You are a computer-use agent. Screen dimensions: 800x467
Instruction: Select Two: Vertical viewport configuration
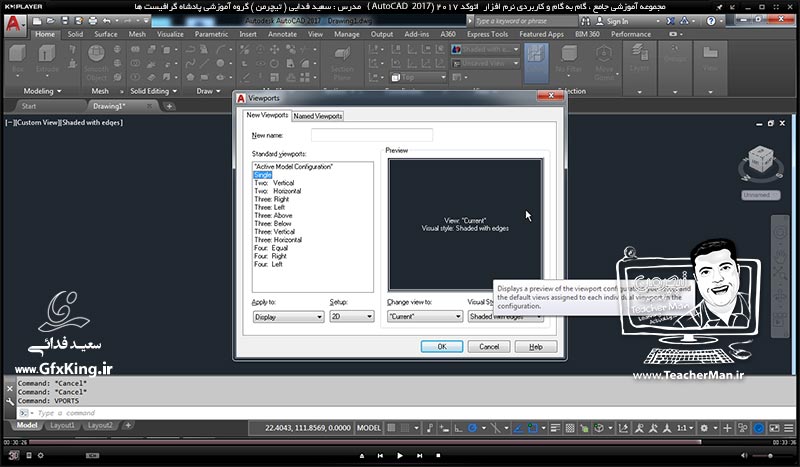(x=274, y=183)
